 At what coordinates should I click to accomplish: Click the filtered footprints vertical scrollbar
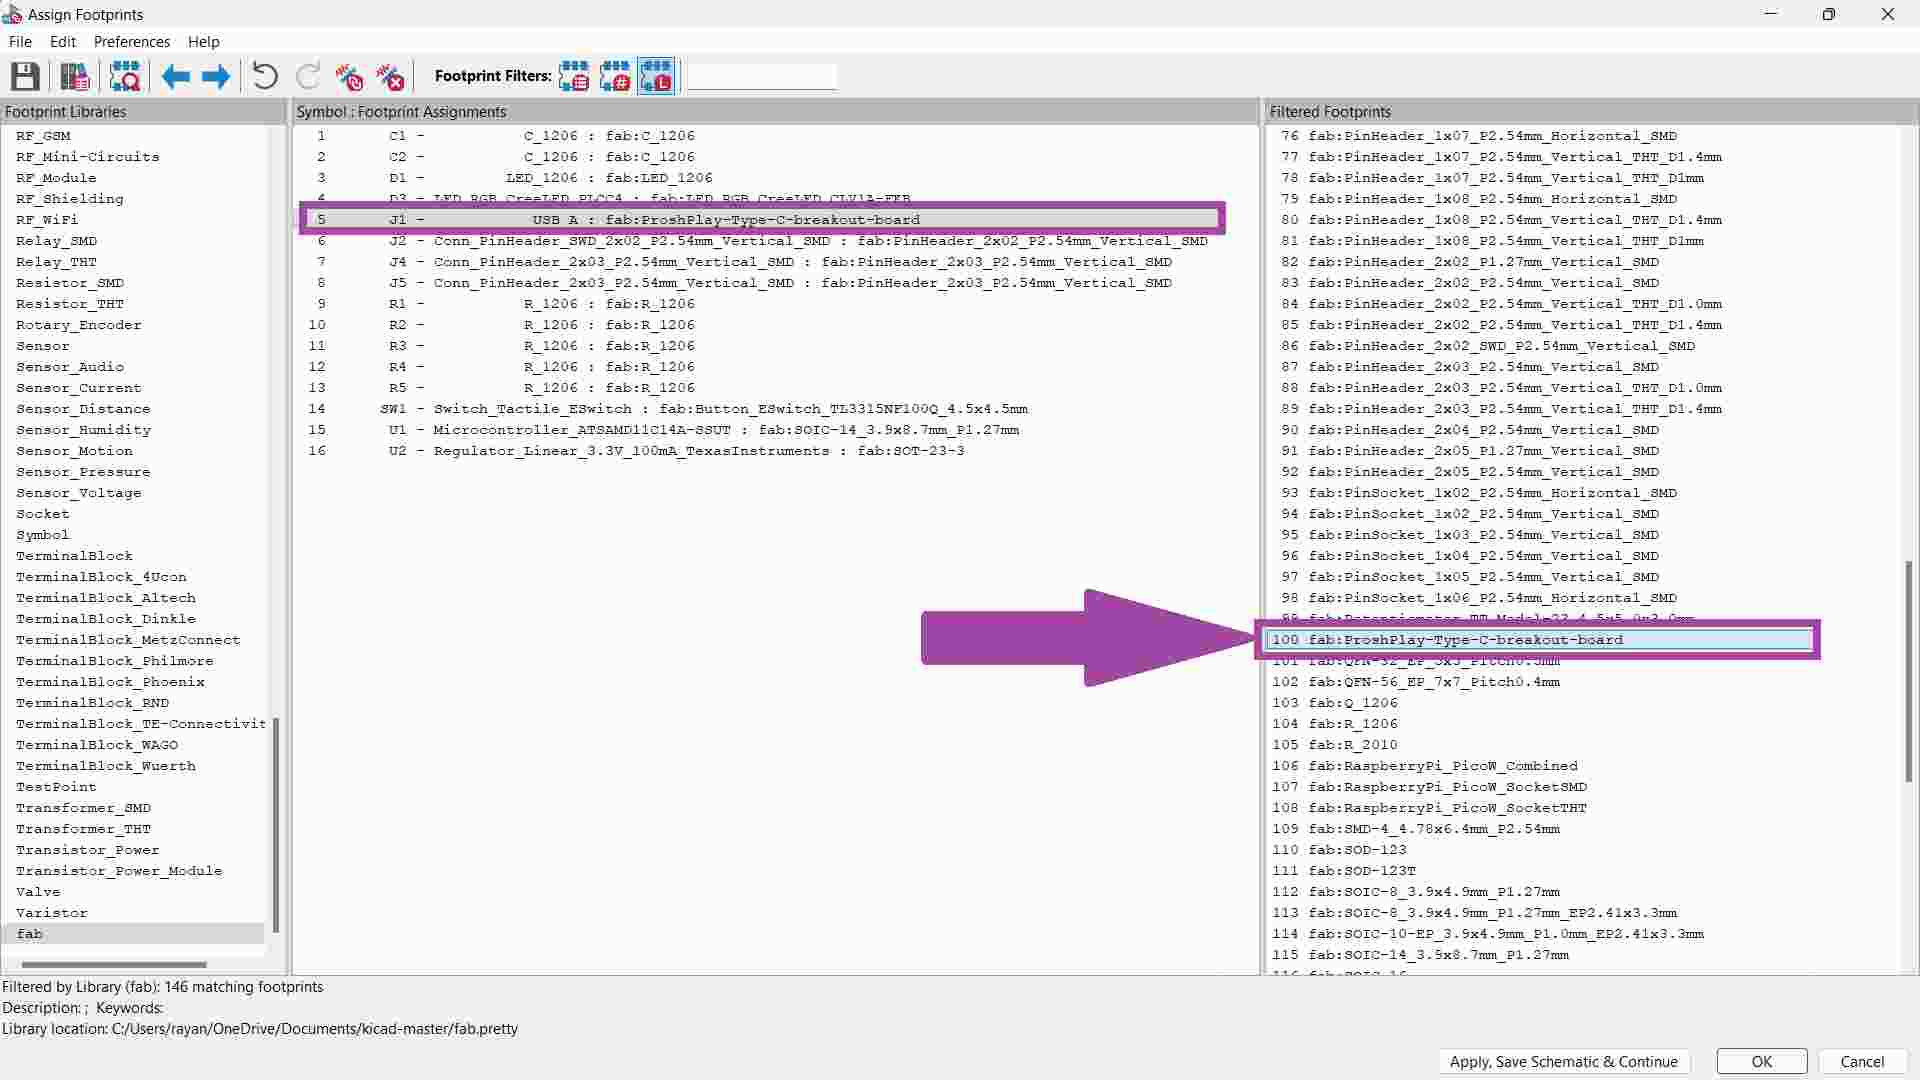tap(1908, 670)
